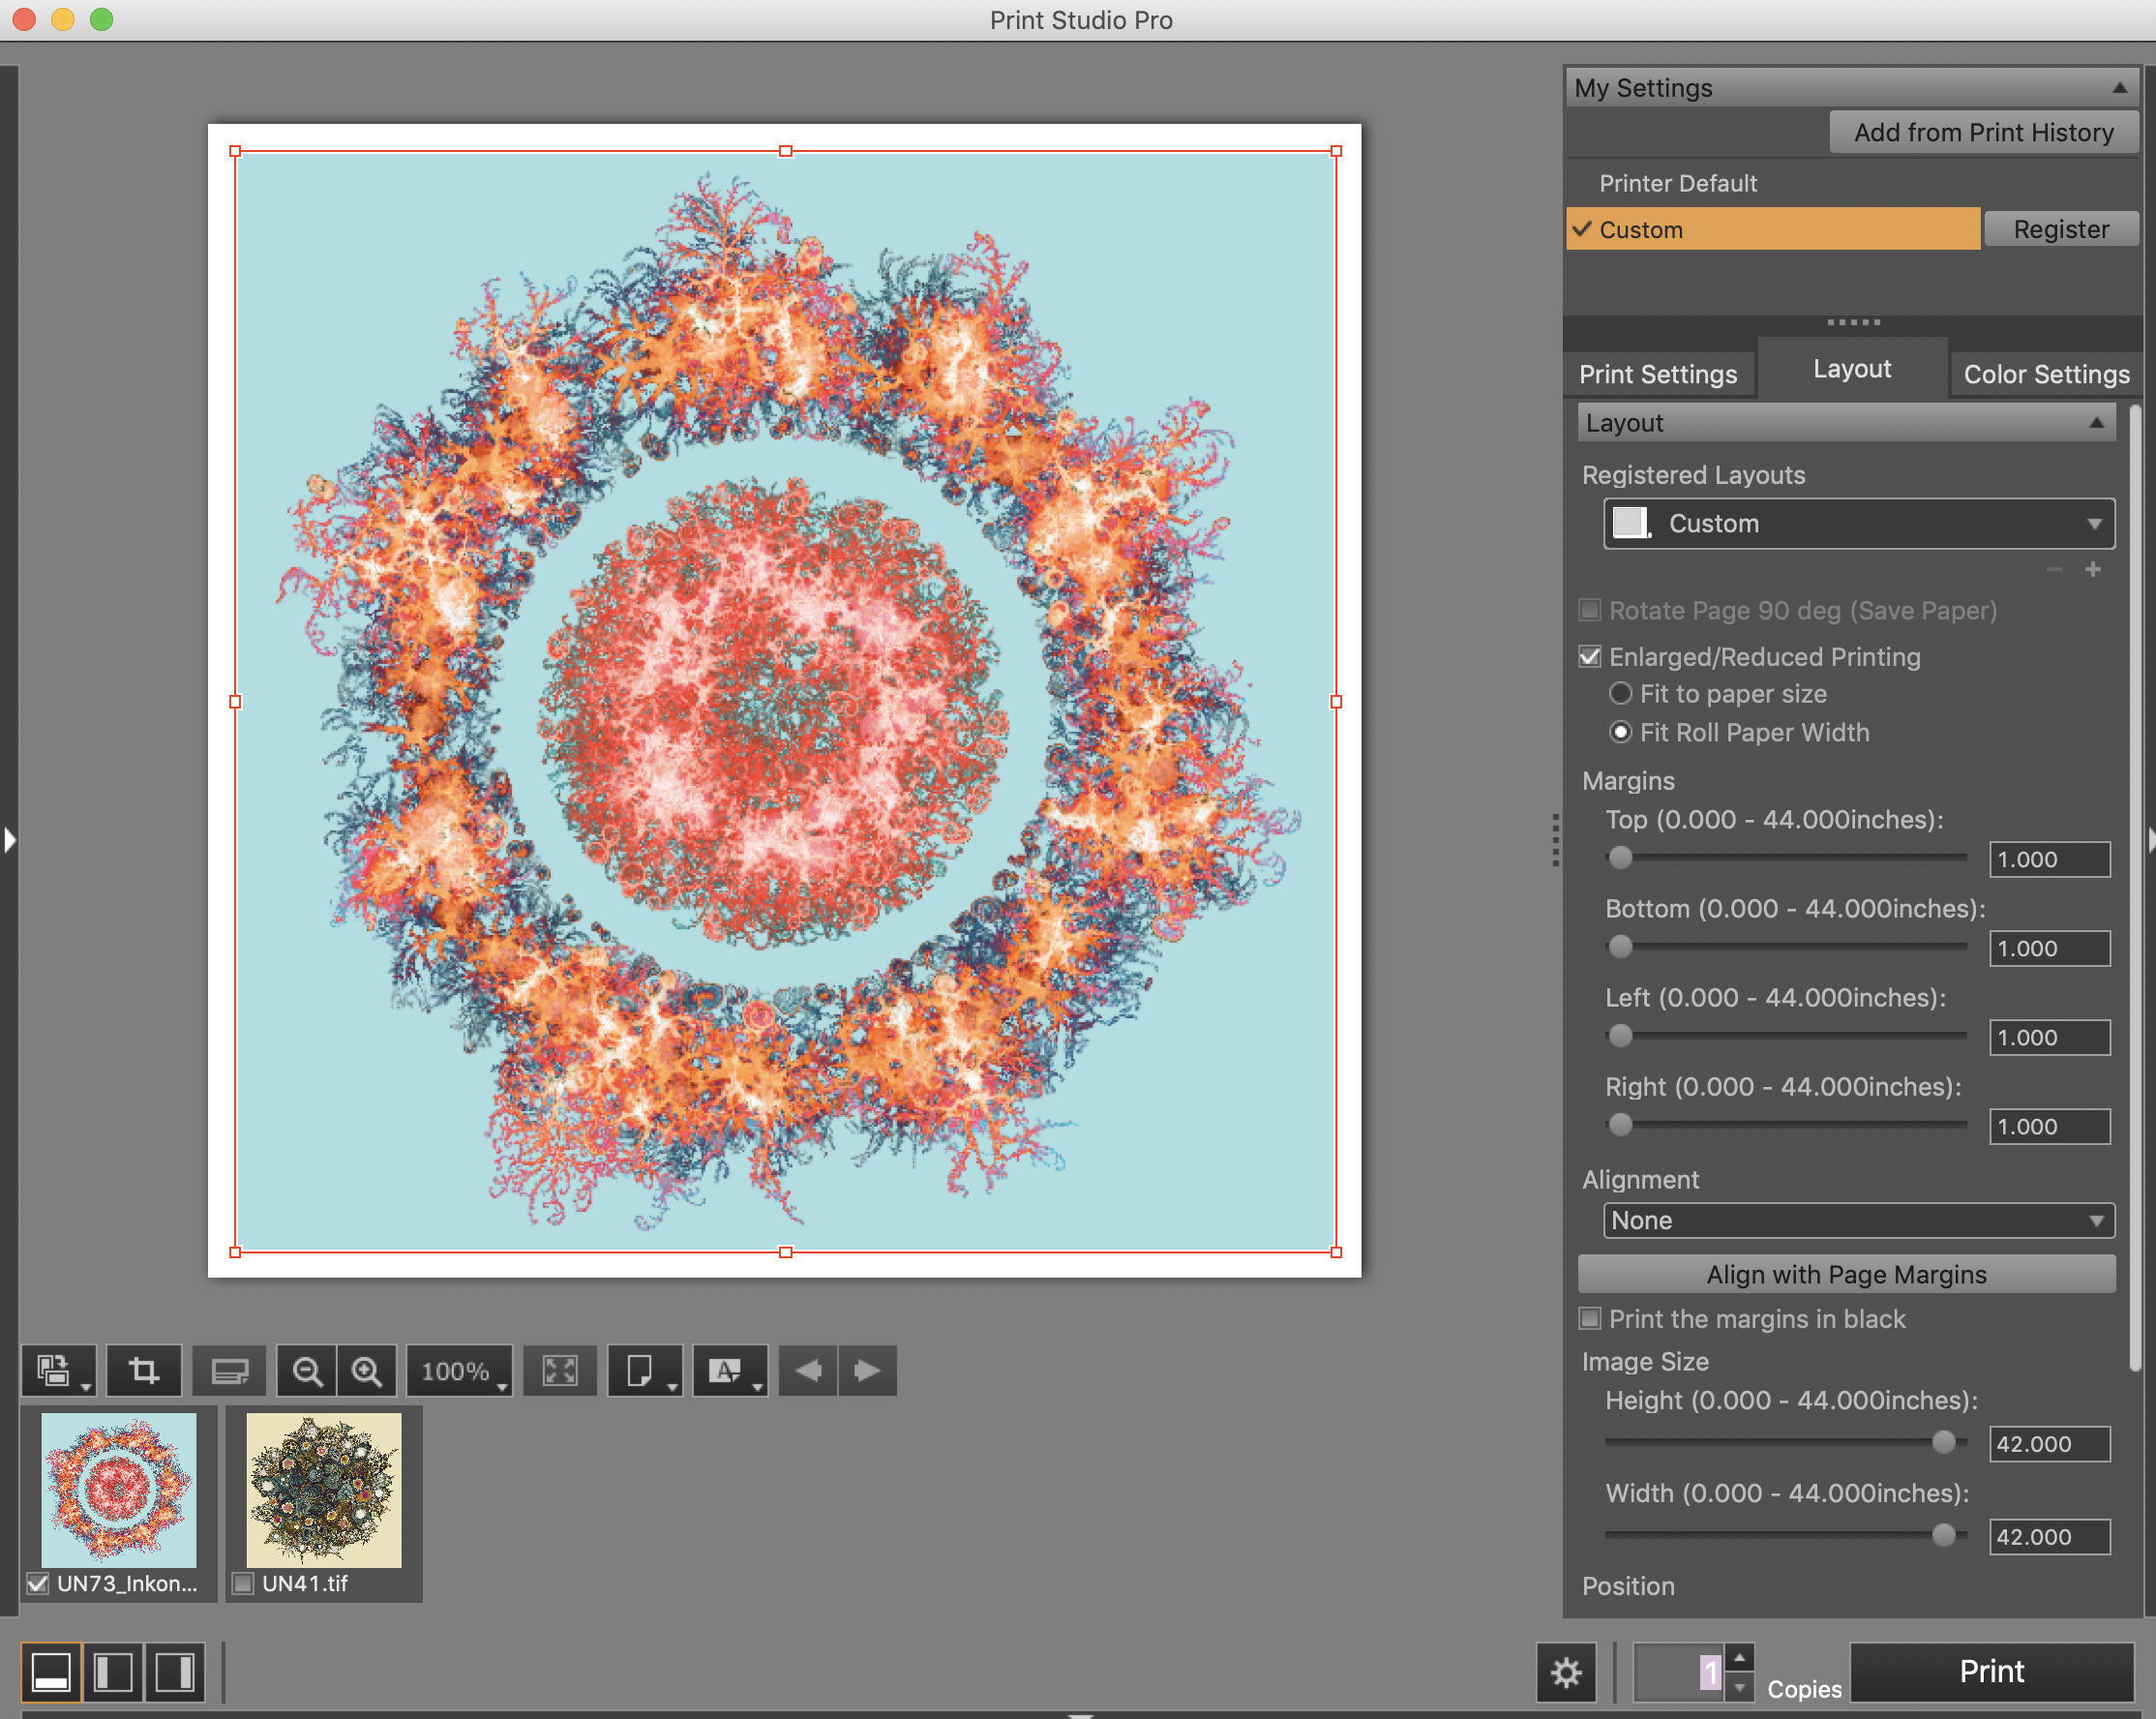
Task: Uncheck Enlarged/Reduced Printing option
Action: 1590,657
